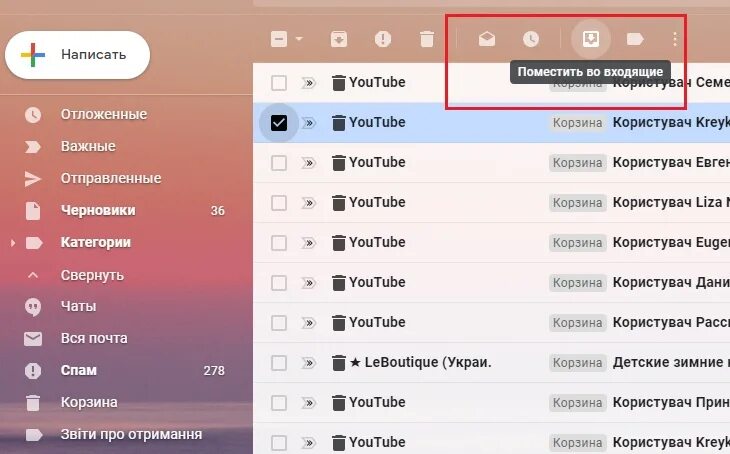Click the Важные marker icon
The image size is (730, 454).
point(33,147)
